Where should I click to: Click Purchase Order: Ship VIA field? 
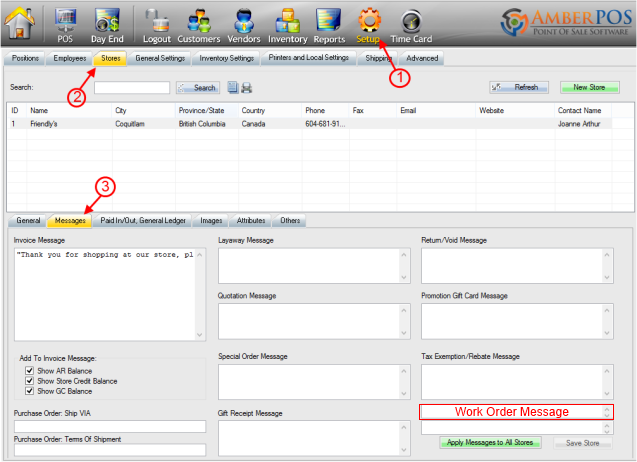[110, 426]
